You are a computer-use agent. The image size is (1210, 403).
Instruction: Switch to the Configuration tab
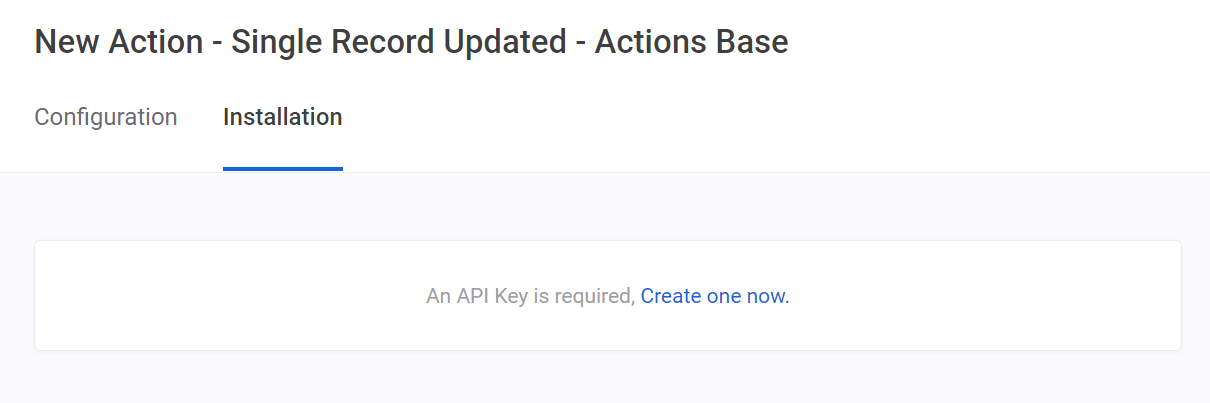[106, 117]
